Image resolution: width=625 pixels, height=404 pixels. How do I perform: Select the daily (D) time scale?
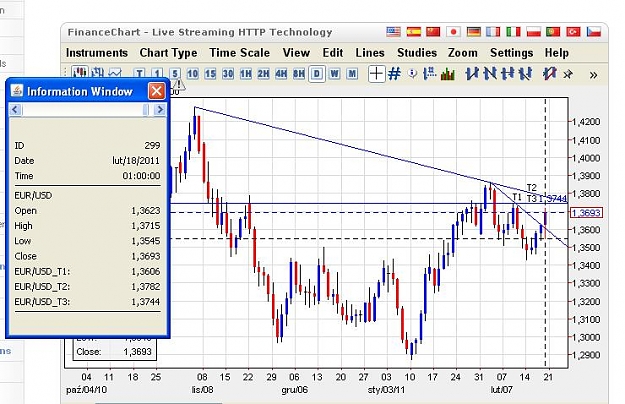[316, 74]
